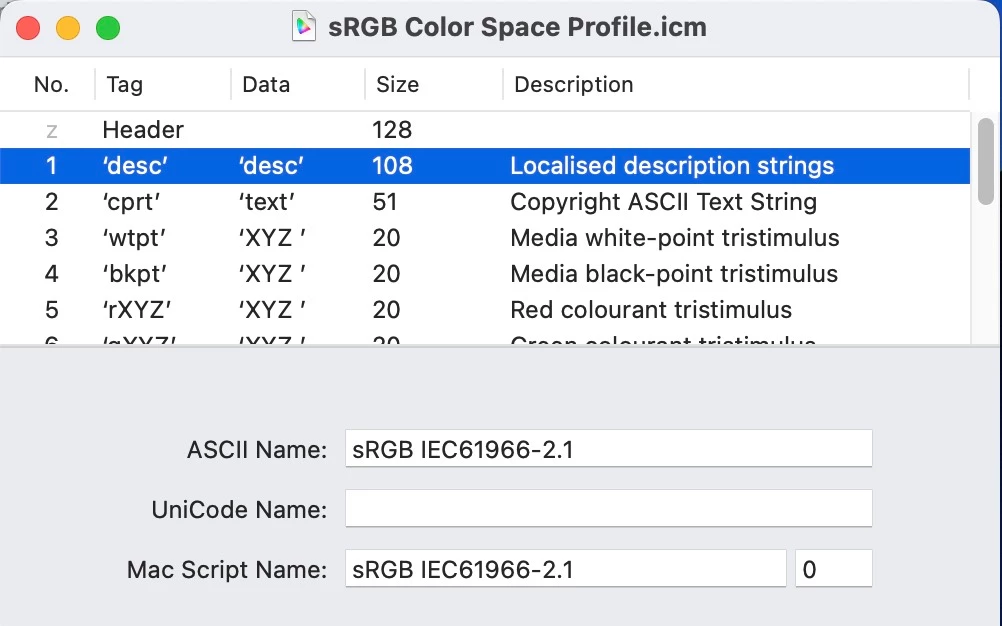This screenshot has height=626, width=1002.
Task: Sort the table by the No. column
Action: 51,85
